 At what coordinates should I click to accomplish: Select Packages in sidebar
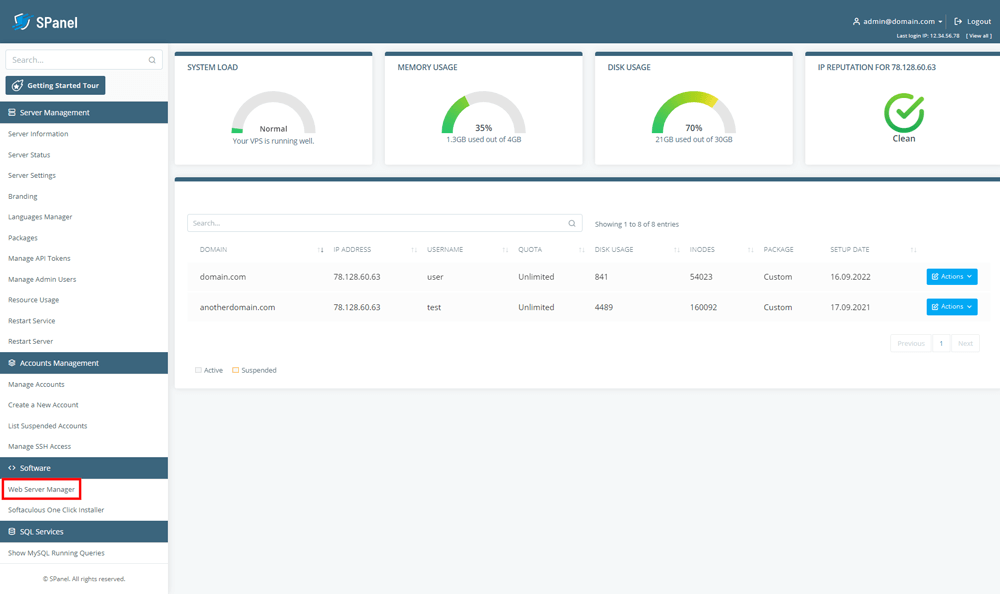22,238
